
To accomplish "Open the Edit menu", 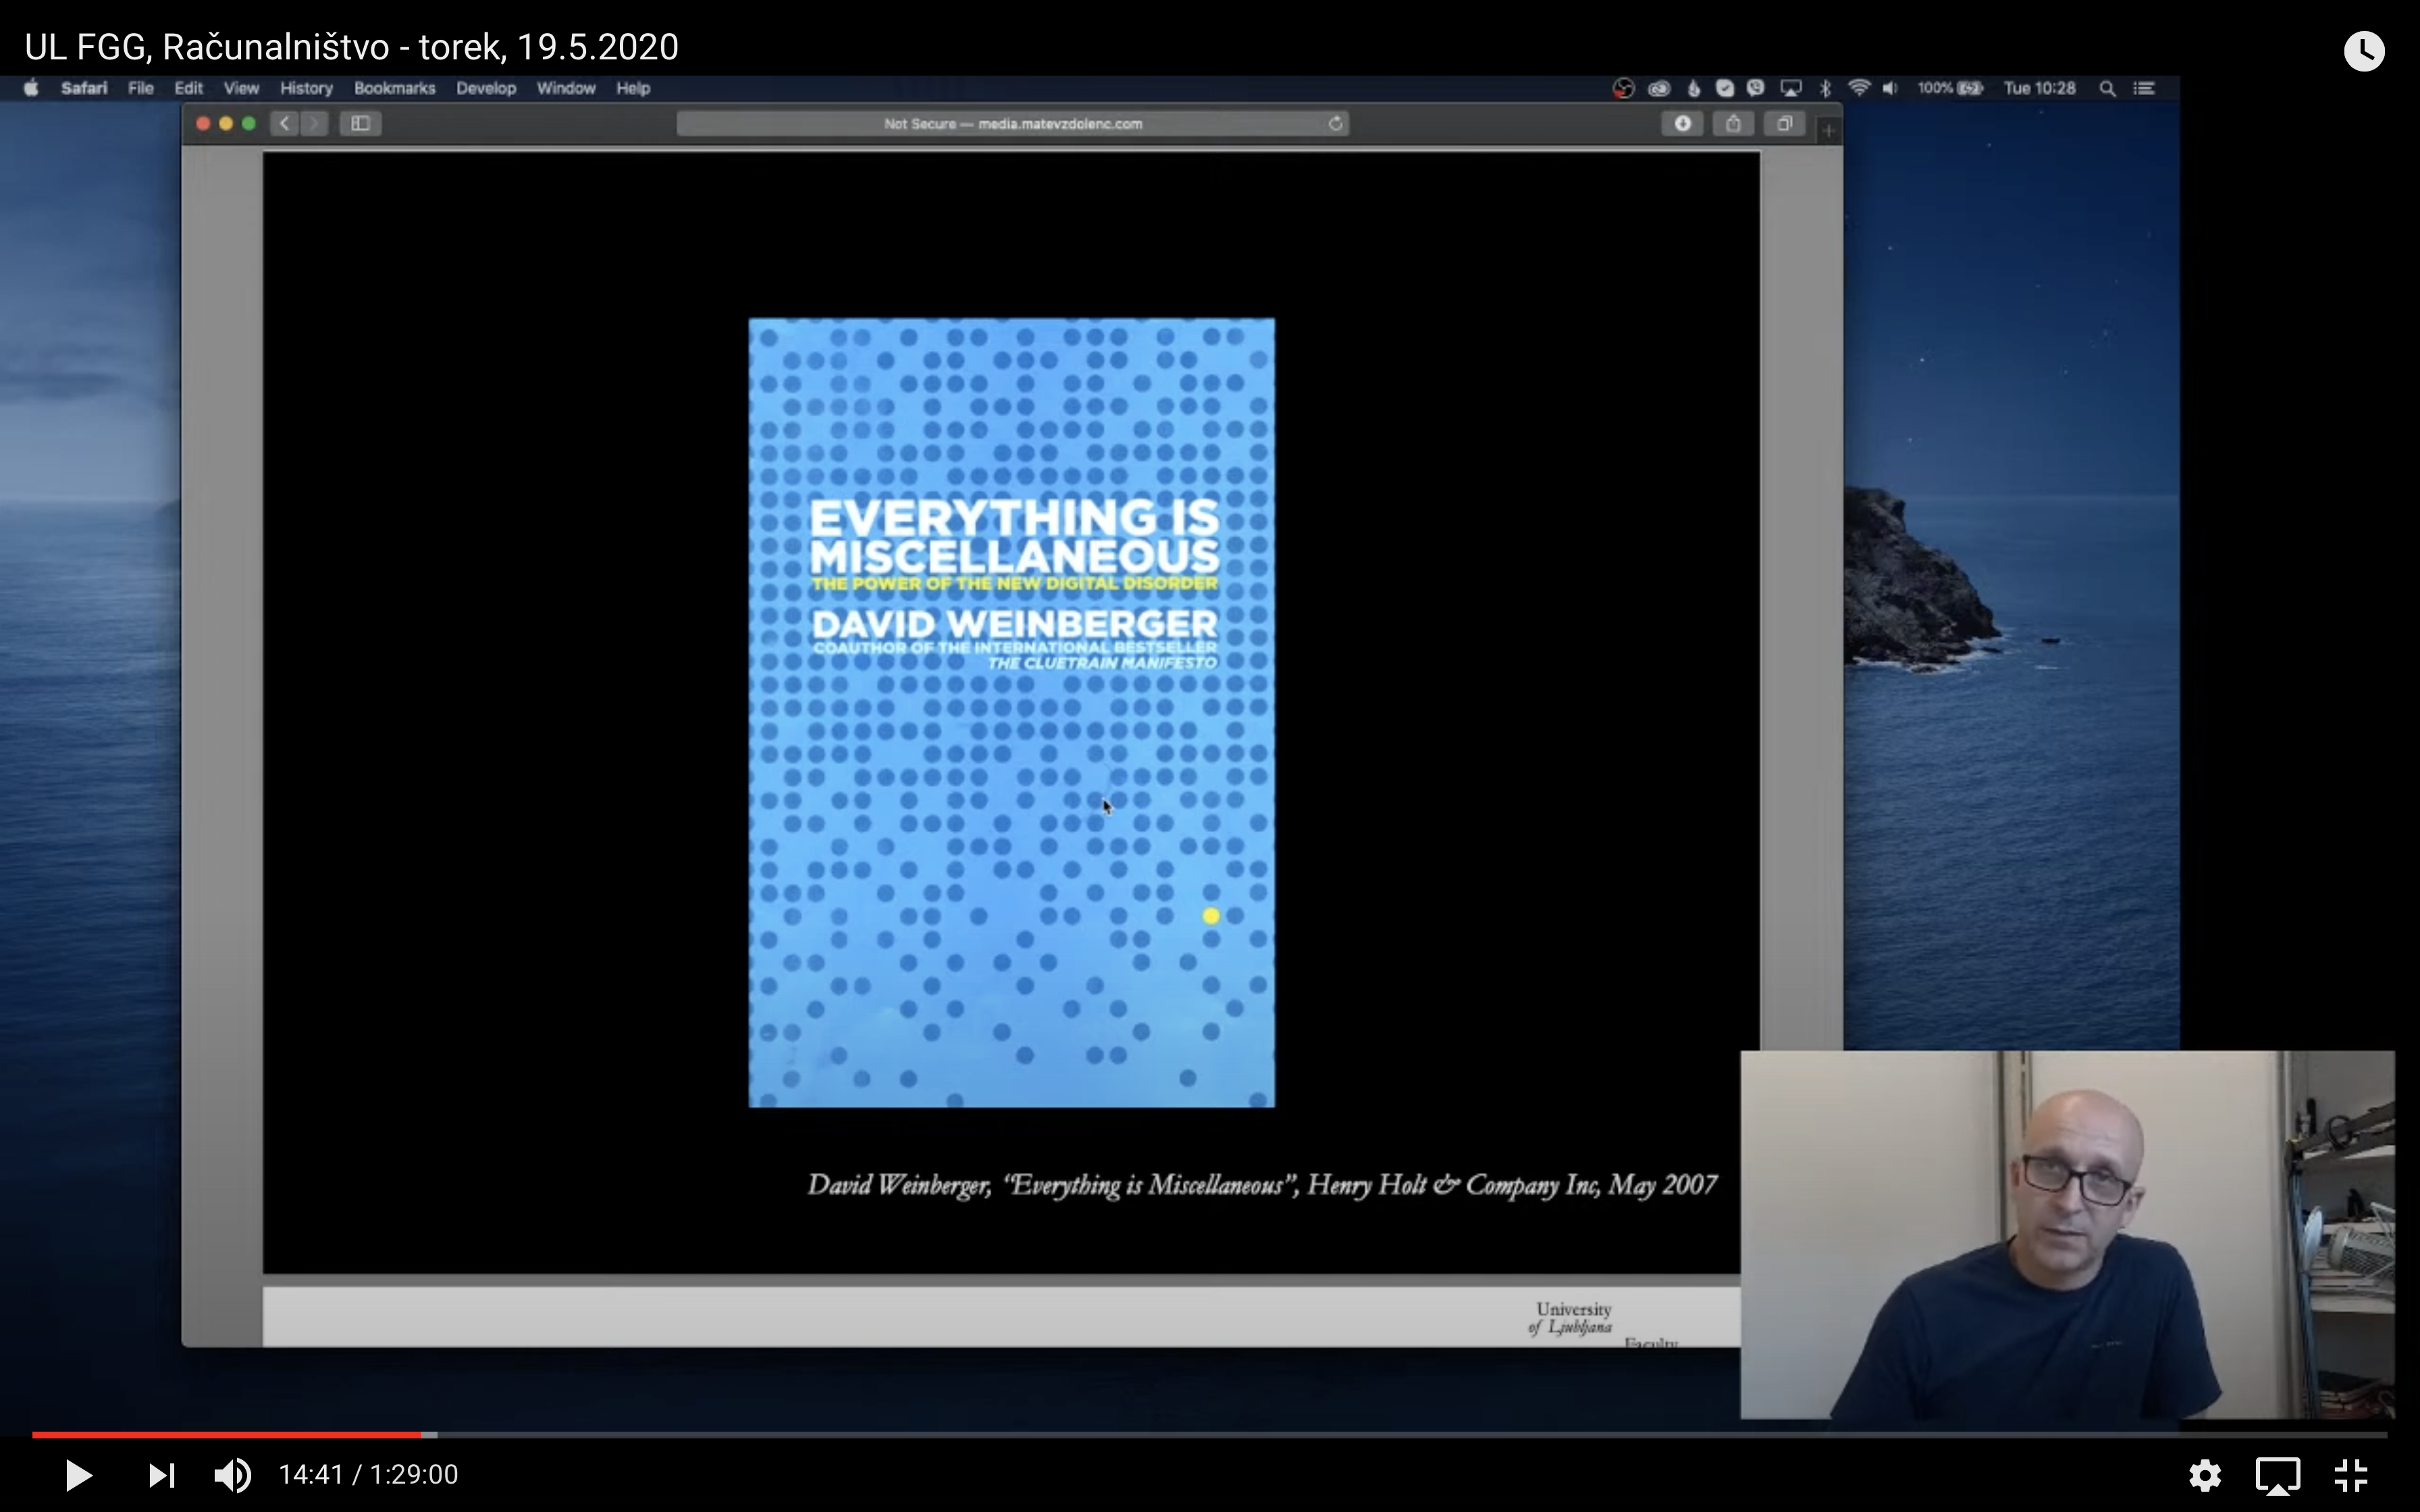I will (x=189, y=88).
